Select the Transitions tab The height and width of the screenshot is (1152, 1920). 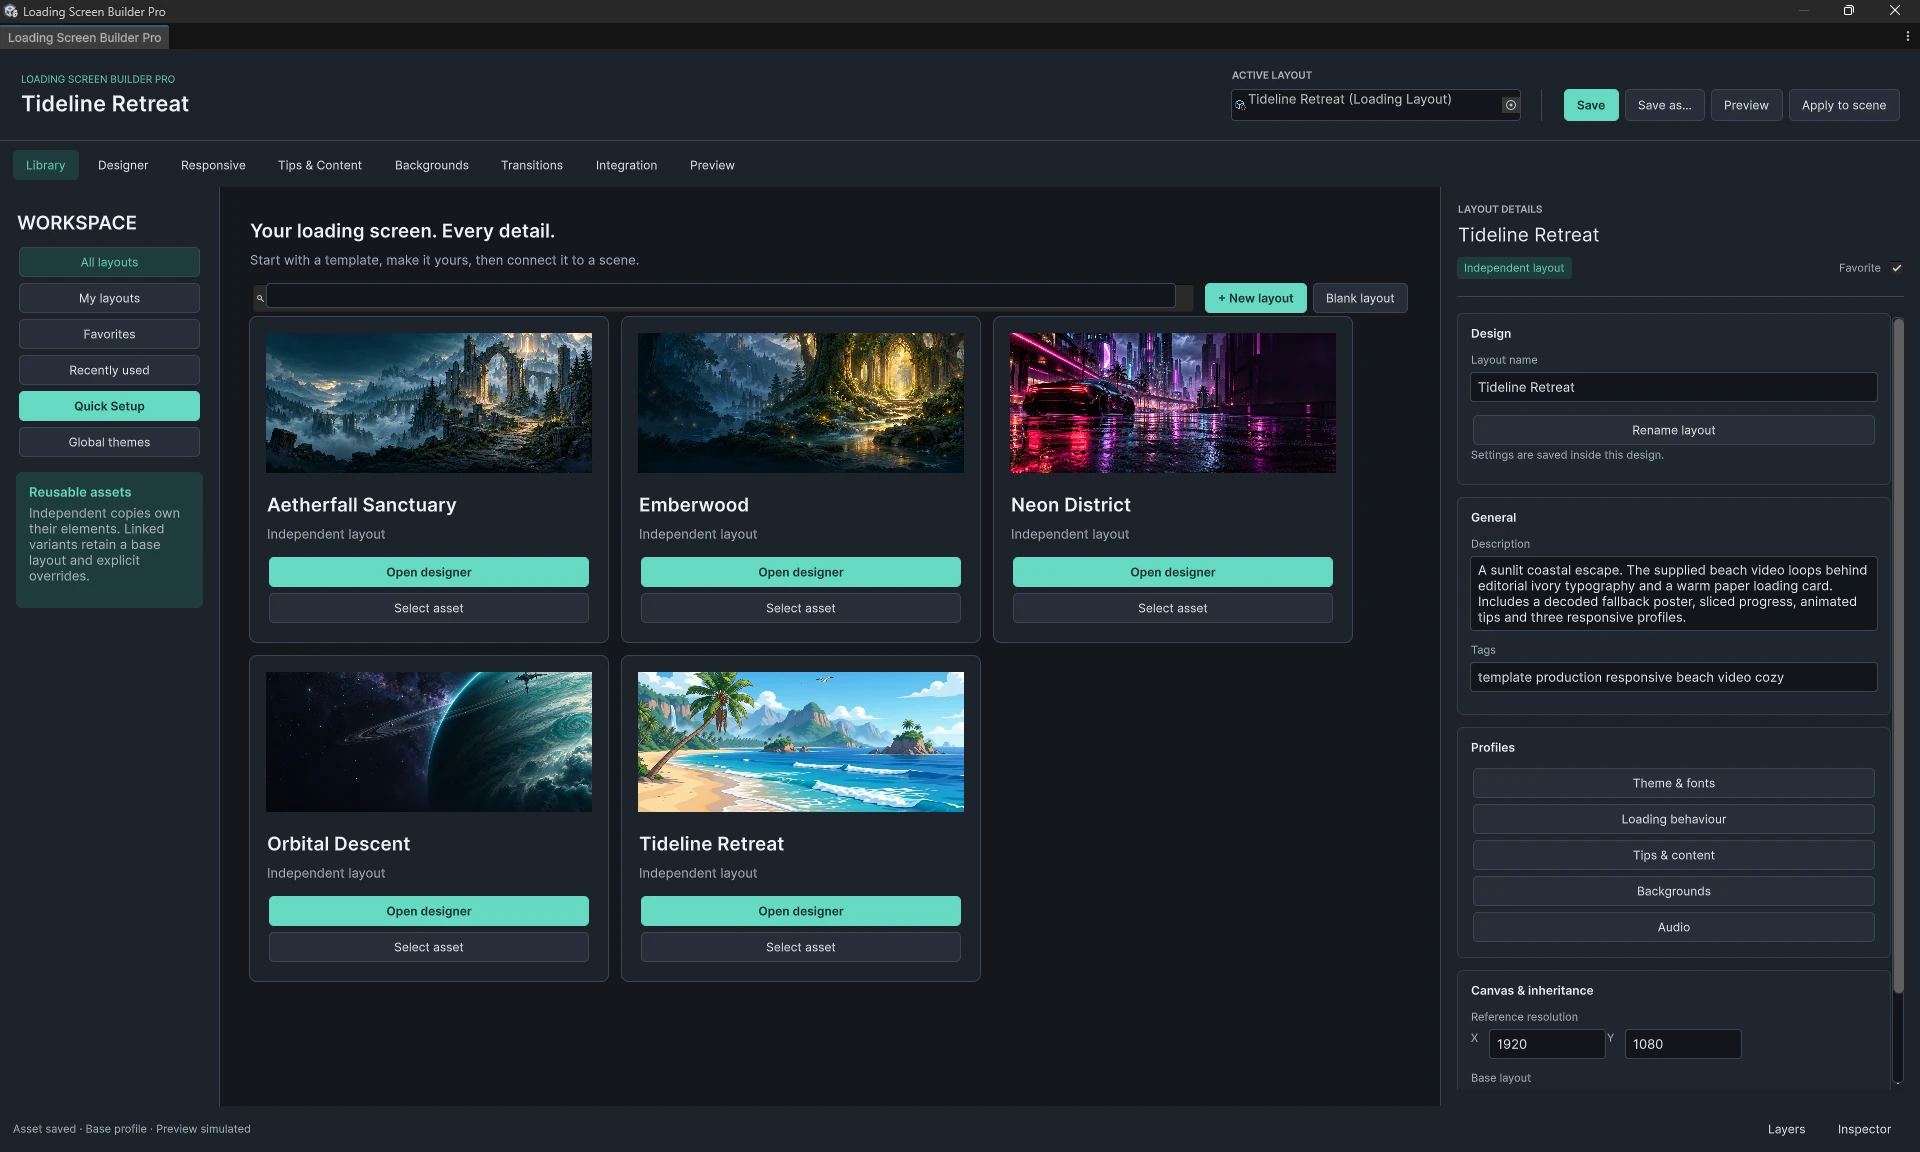(532, 165)
